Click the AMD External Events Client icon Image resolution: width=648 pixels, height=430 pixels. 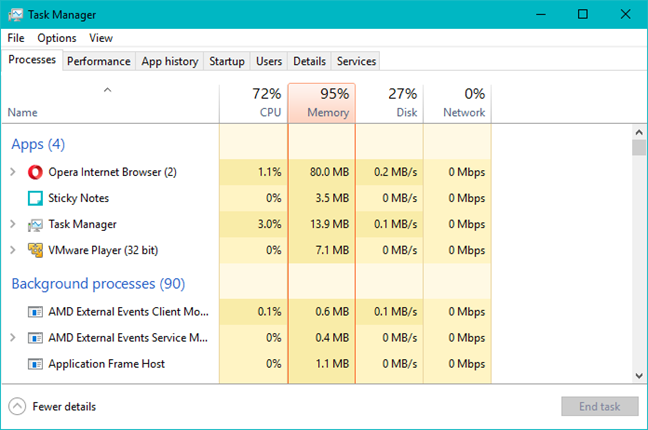click(x=35, y=312)
